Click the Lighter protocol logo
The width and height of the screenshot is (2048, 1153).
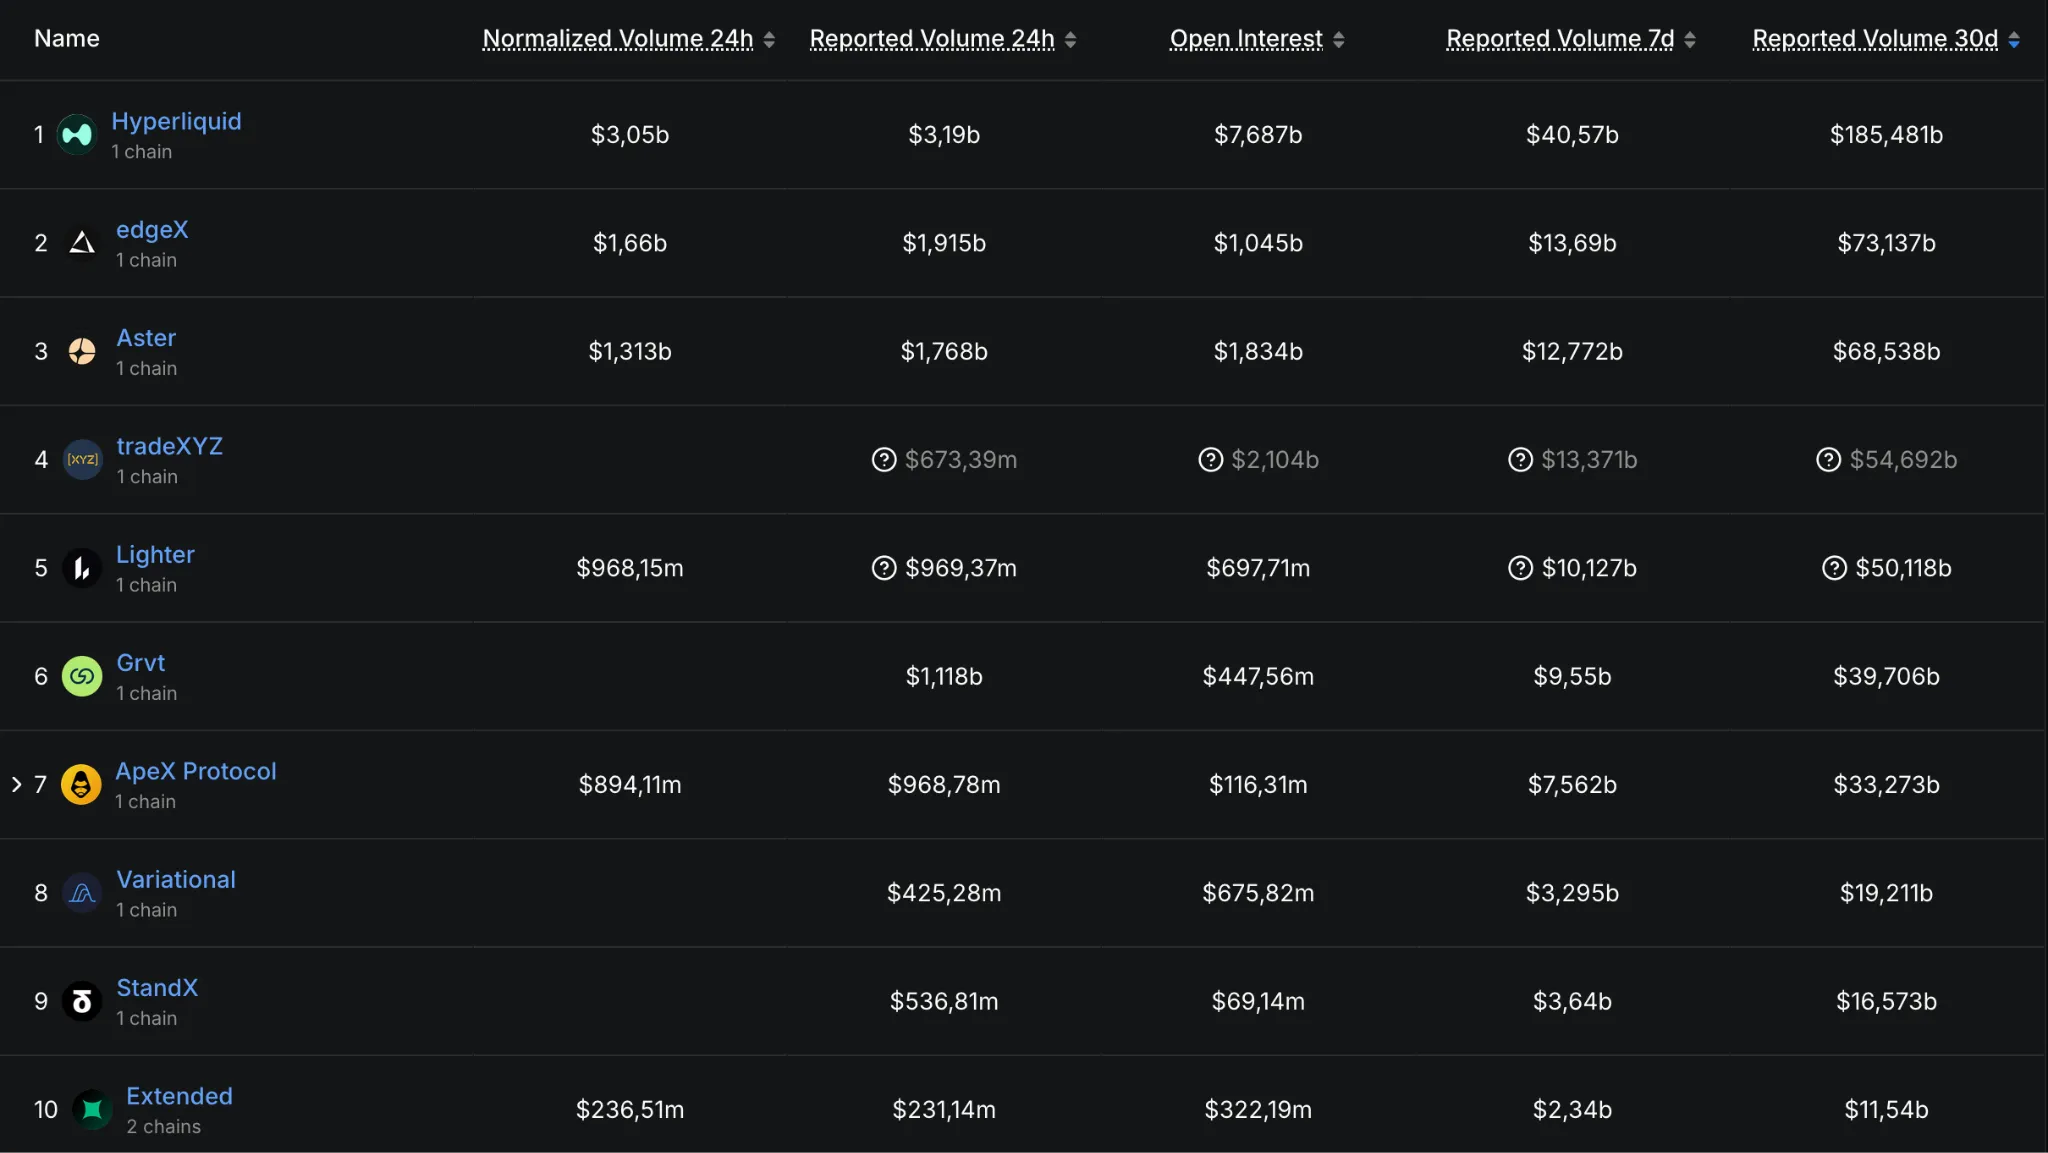point(81,568)
